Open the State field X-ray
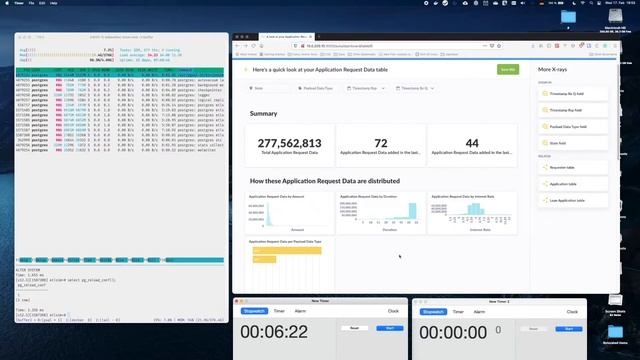 573,143
